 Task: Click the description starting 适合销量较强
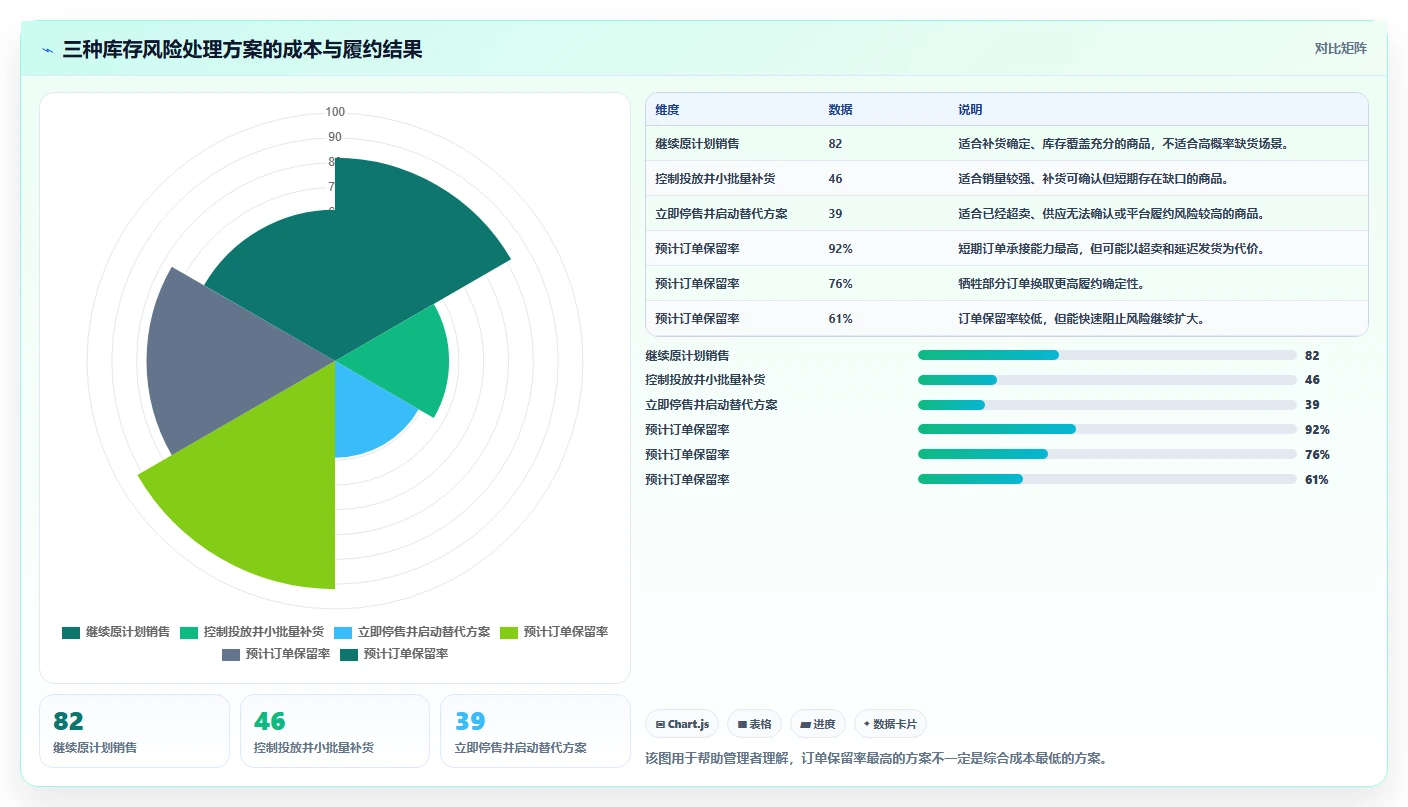[1093, 179]
